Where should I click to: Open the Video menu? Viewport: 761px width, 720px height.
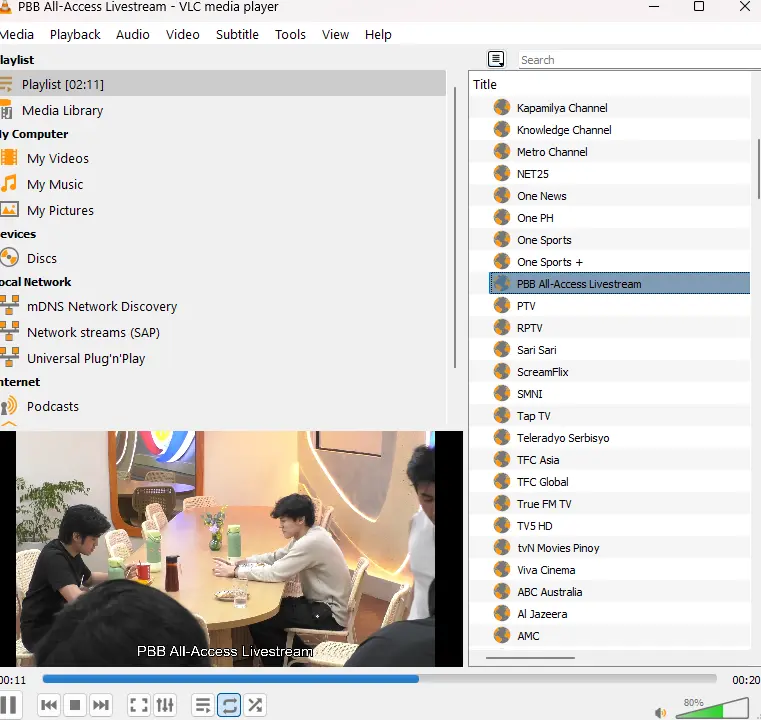(x=182, y=34)
